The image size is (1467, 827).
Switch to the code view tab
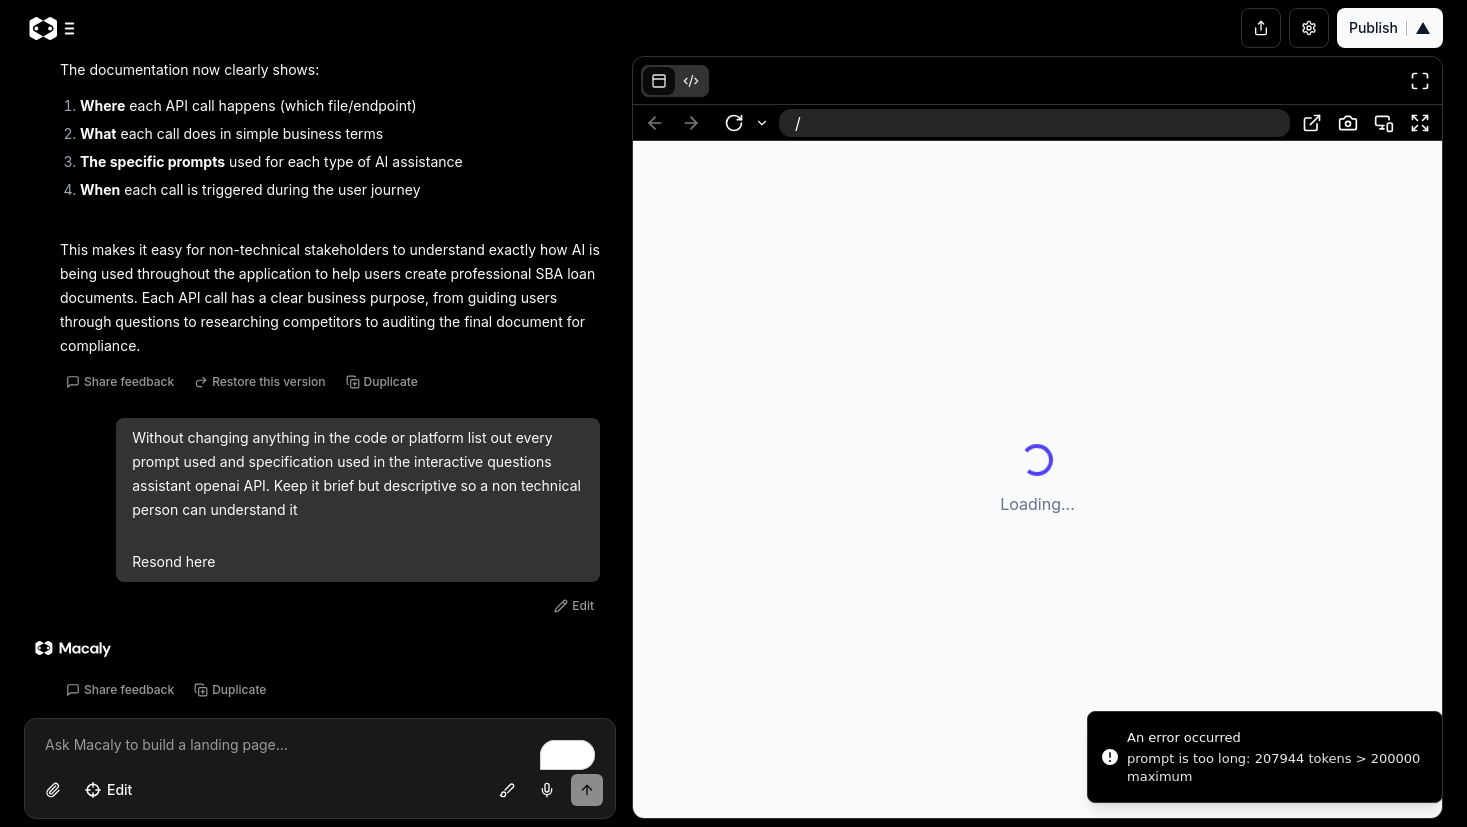click(691, 81)
